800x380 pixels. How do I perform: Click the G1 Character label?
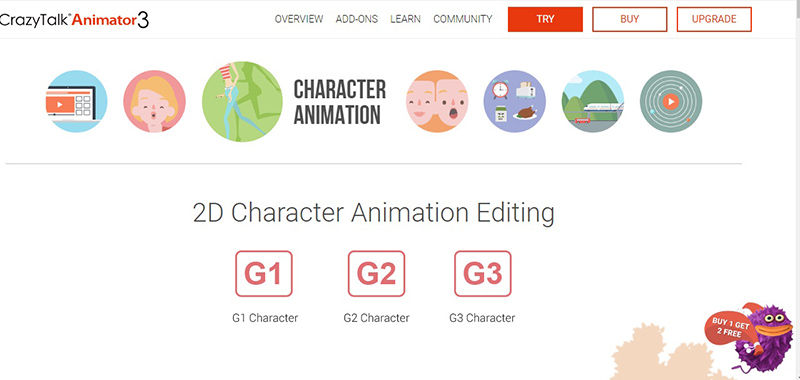point(265,318)
